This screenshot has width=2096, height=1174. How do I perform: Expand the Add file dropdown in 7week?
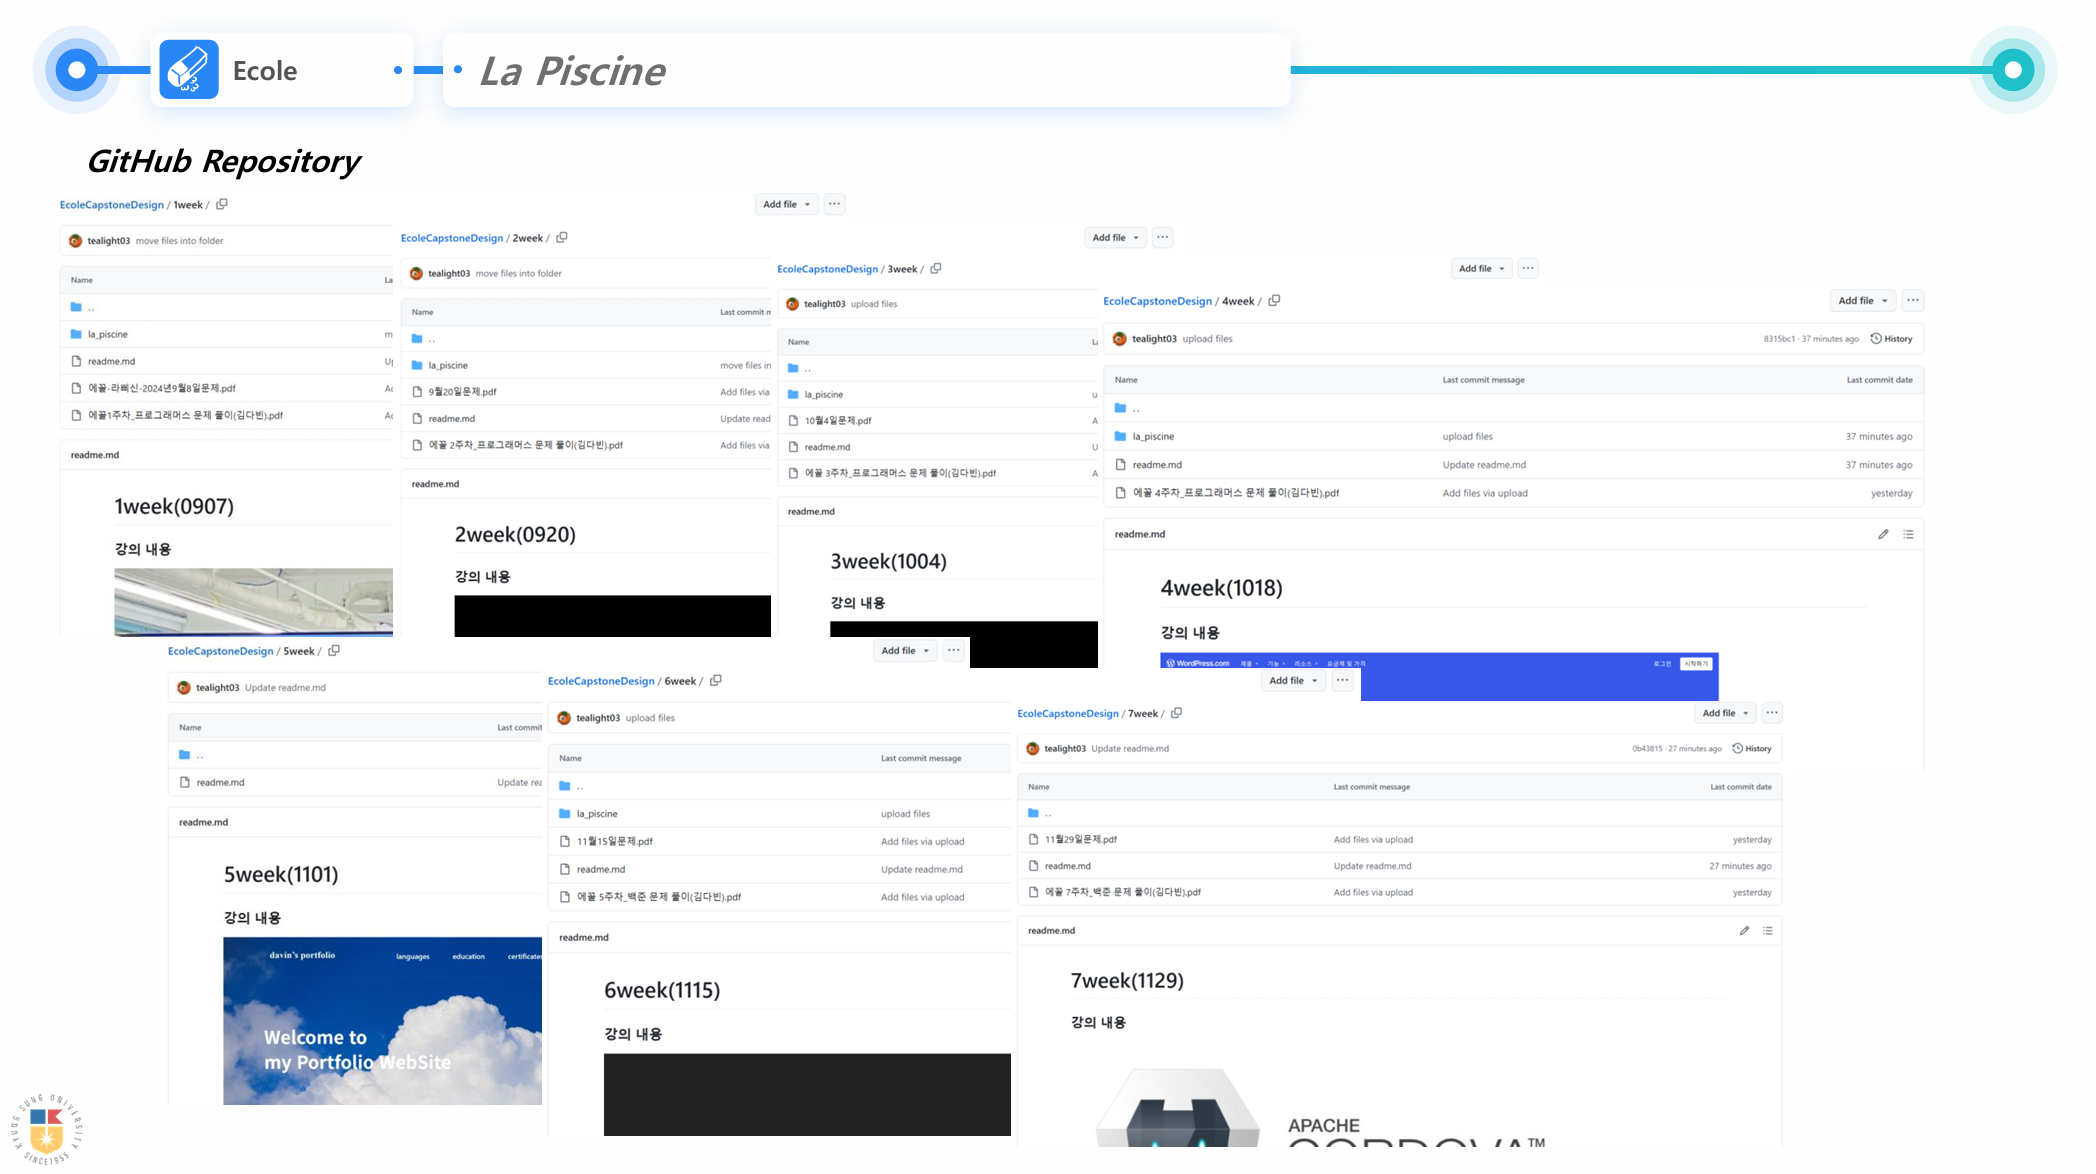pos(1725,713)
